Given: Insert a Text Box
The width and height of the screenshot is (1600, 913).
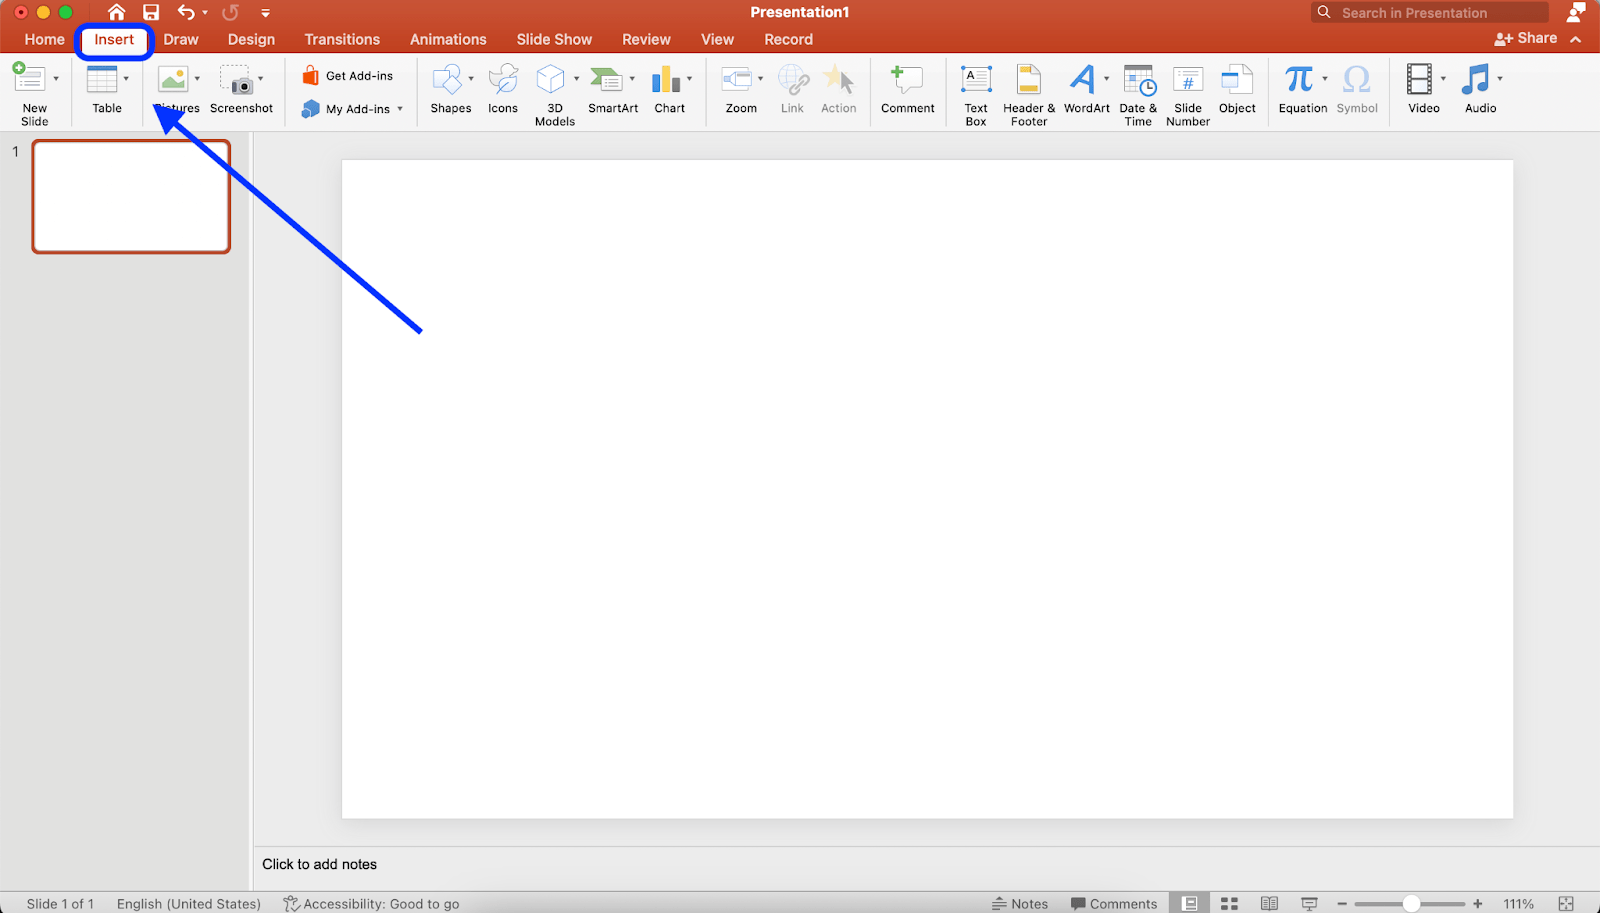Looking at the screenshot, I should 975,92.
